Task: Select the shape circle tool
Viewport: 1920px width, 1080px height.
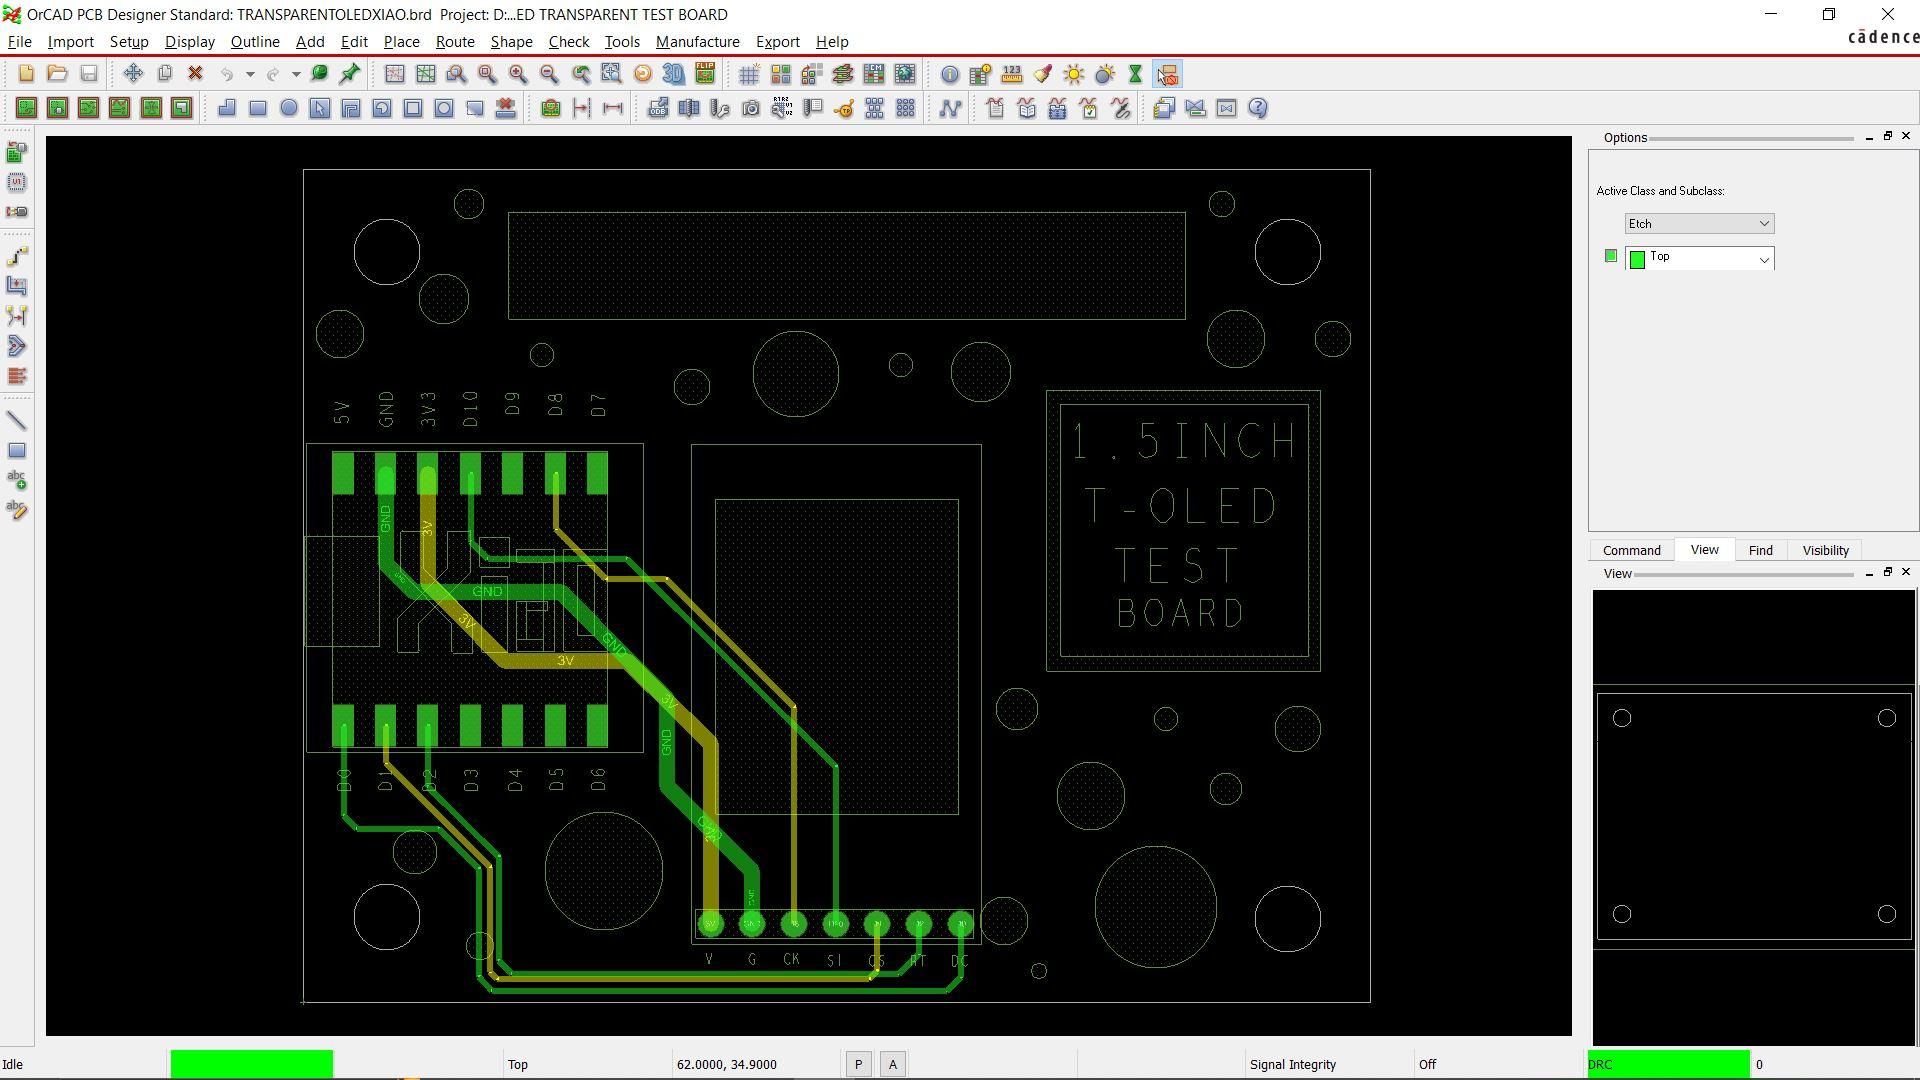Action: click(x=289, y=108)
